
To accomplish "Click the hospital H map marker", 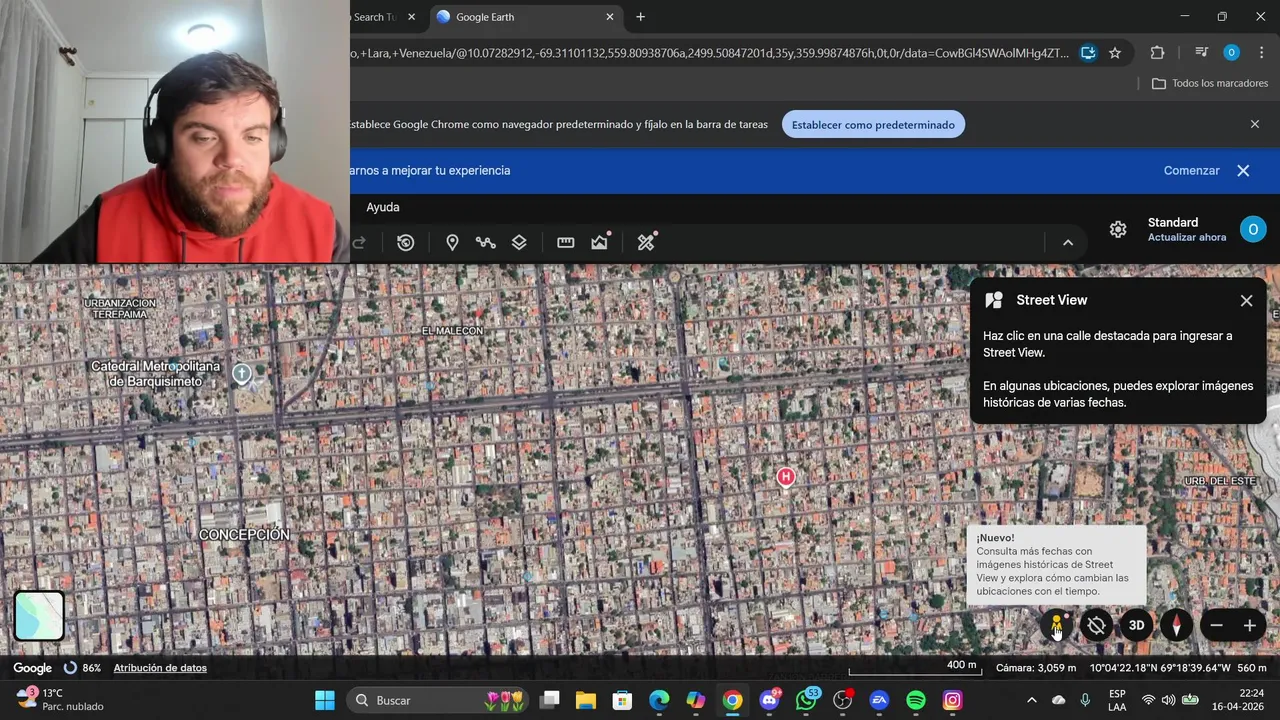I will click(x=786, y=477).
